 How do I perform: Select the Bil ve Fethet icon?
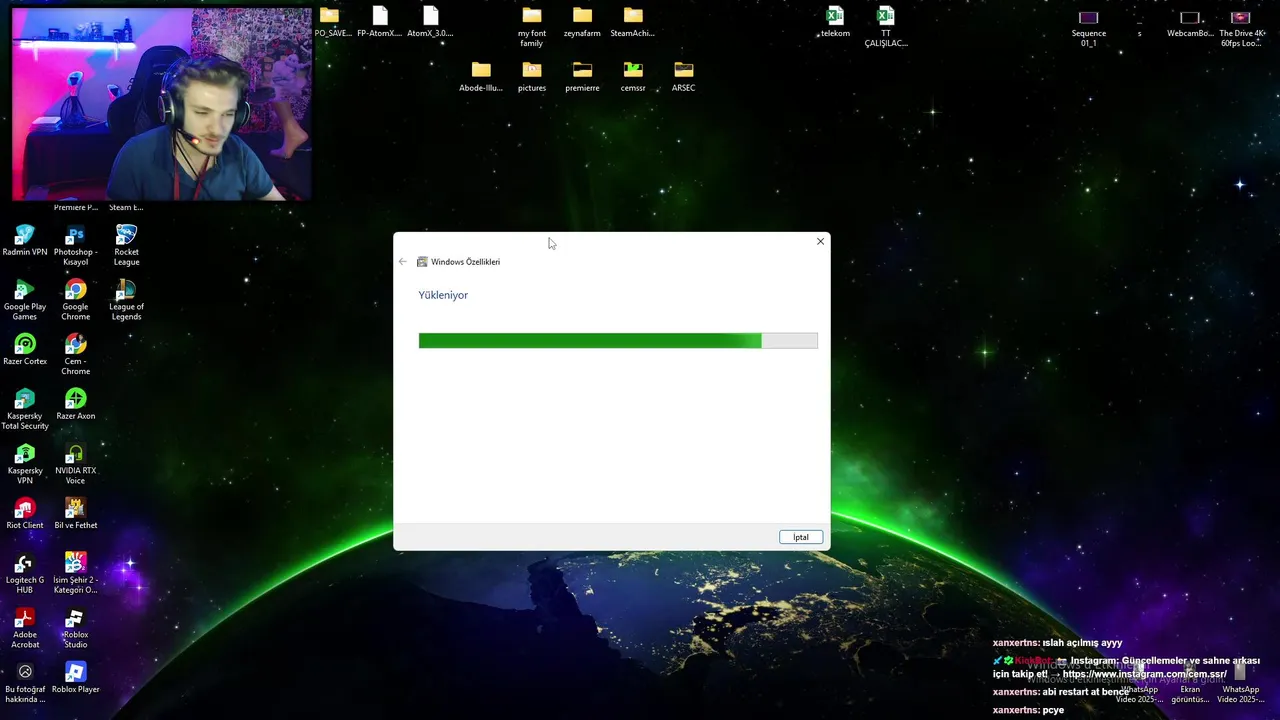coord(75,514)
